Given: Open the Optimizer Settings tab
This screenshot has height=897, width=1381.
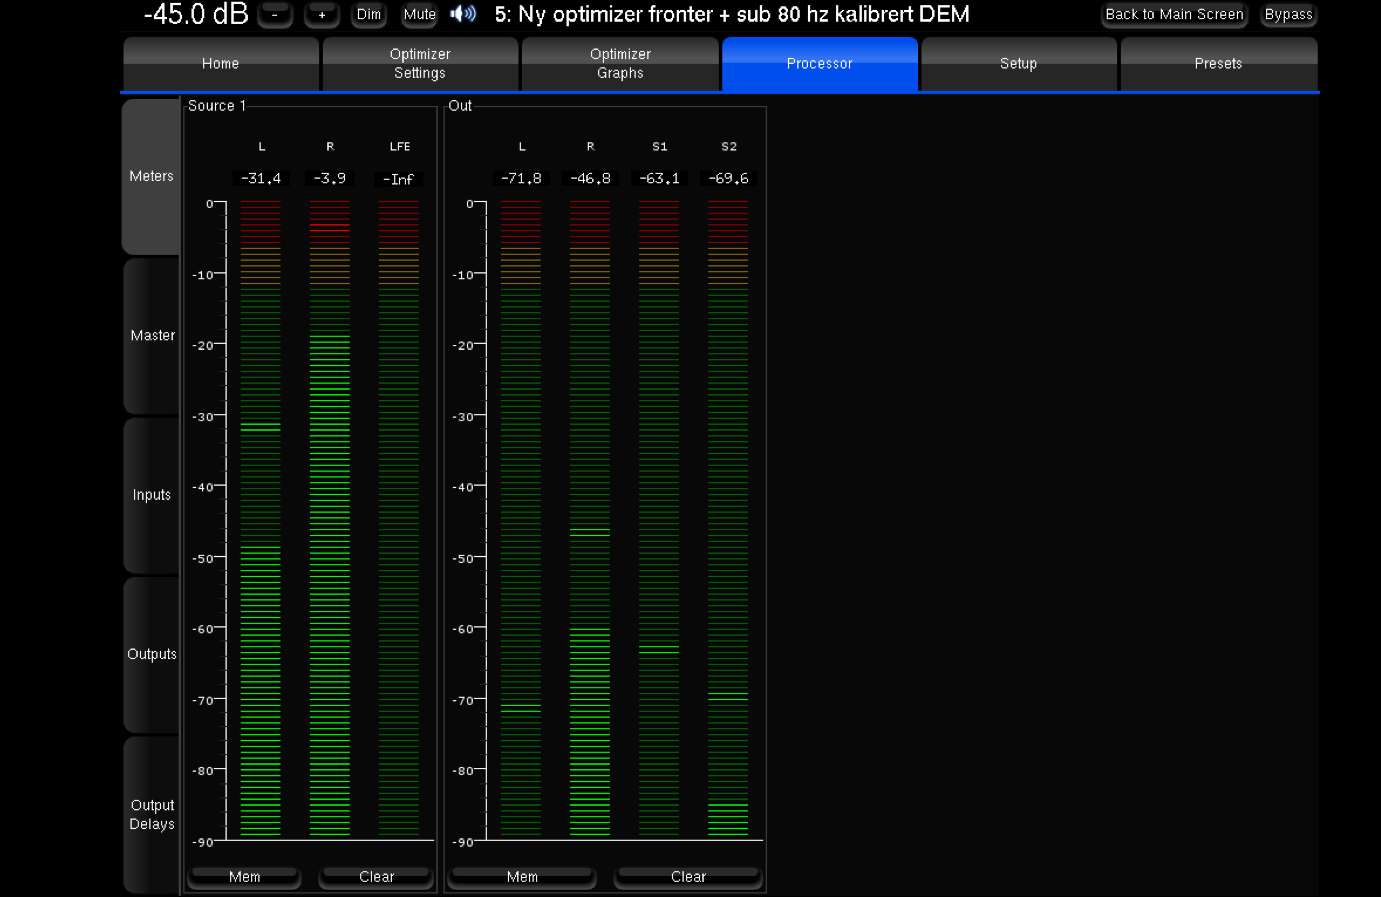Looking at the screenshot, I should click(x=420, y=64).
